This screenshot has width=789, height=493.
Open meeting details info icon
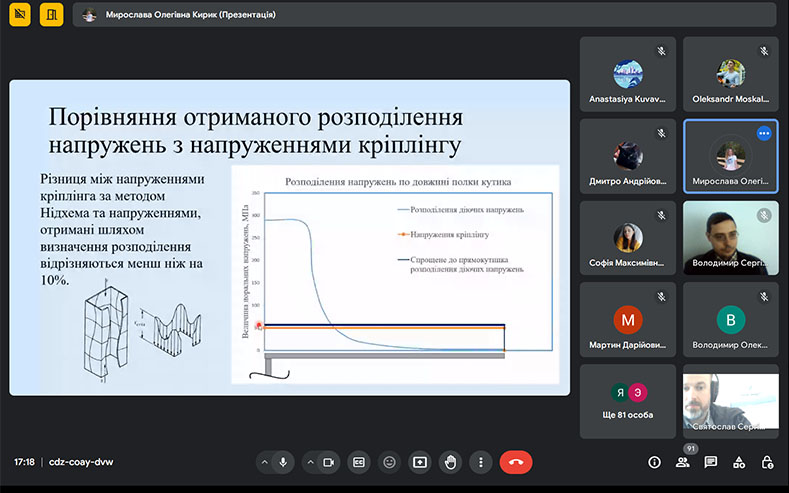[654, 462]
